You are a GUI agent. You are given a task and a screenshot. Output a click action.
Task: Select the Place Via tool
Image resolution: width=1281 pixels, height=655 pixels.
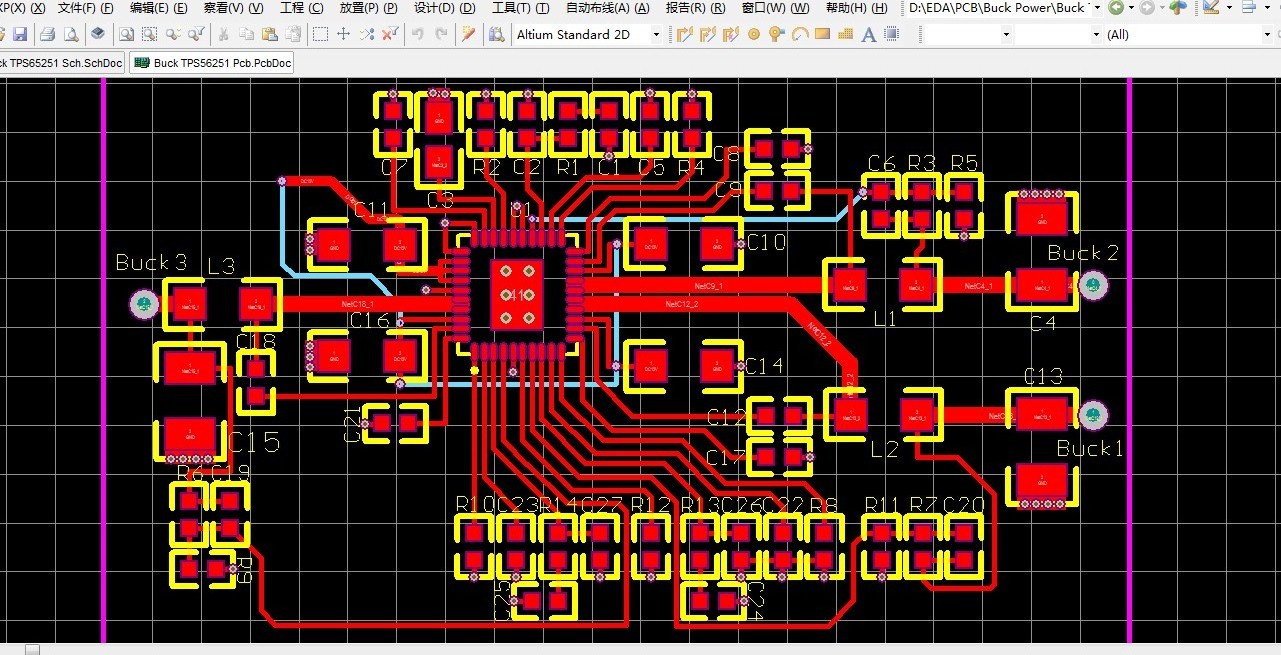777,34
